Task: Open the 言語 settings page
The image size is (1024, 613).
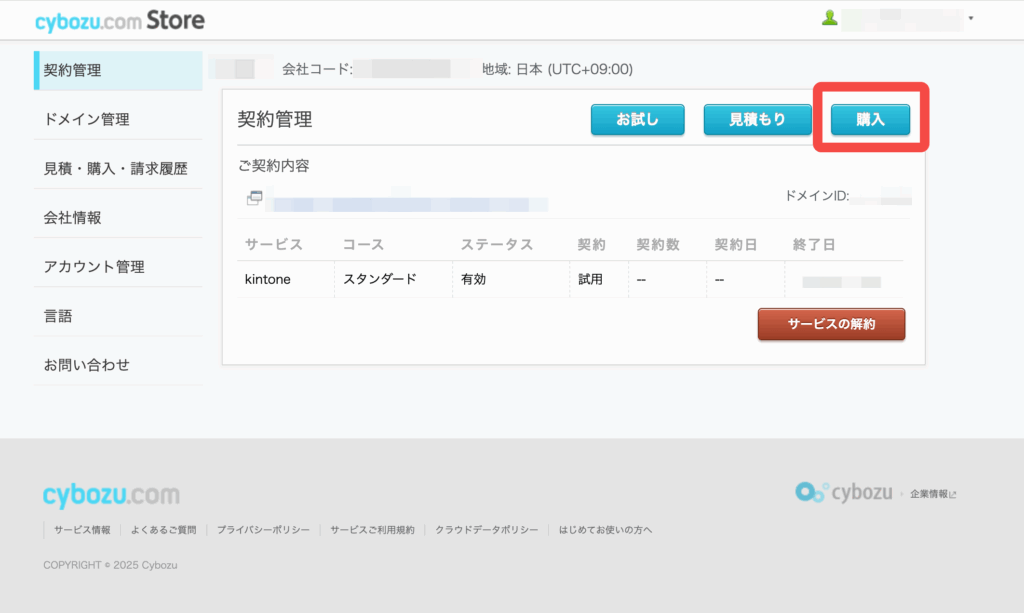Action: click(58, 316)
